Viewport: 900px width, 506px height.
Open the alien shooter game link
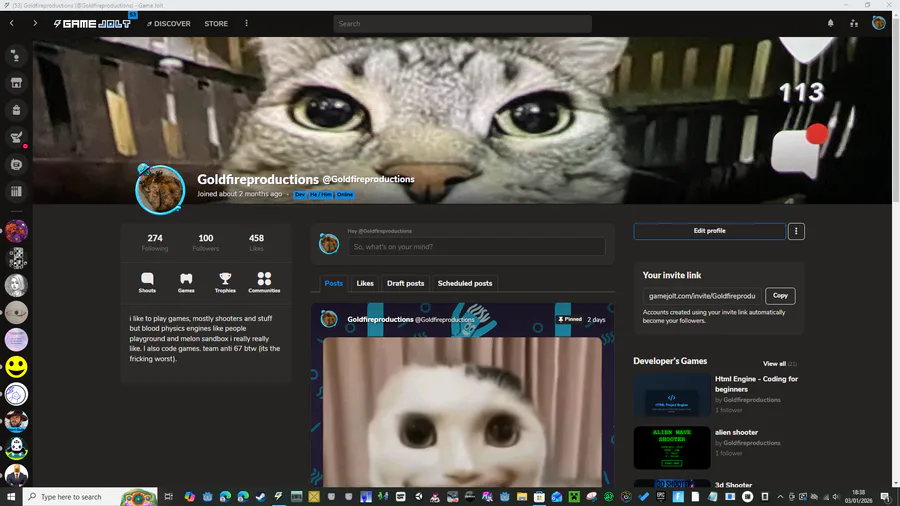tap(736, 433)
